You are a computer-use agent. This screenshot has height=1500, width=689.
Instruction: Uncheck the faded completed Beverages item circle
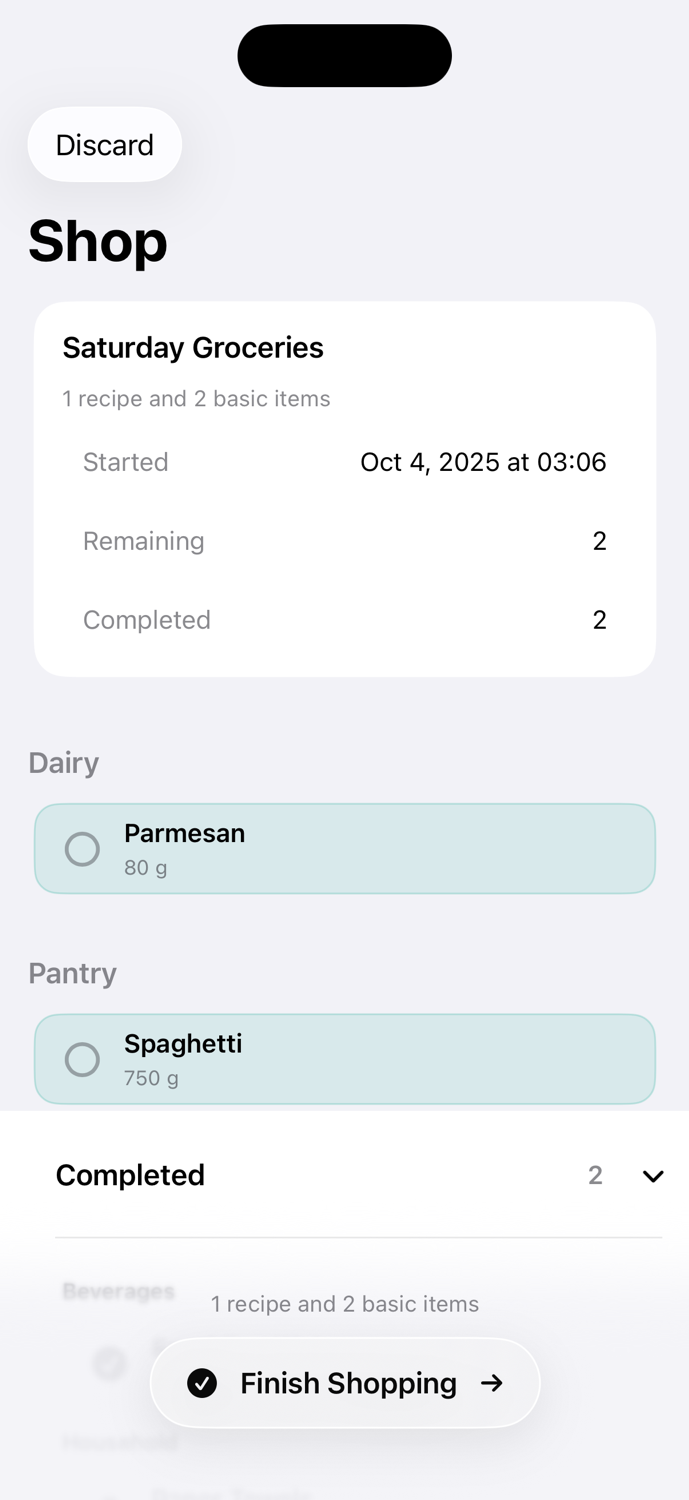110,1362
